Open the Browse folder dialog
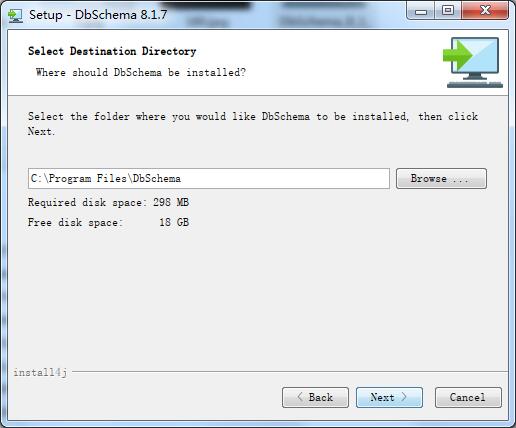 coord(441,179)
